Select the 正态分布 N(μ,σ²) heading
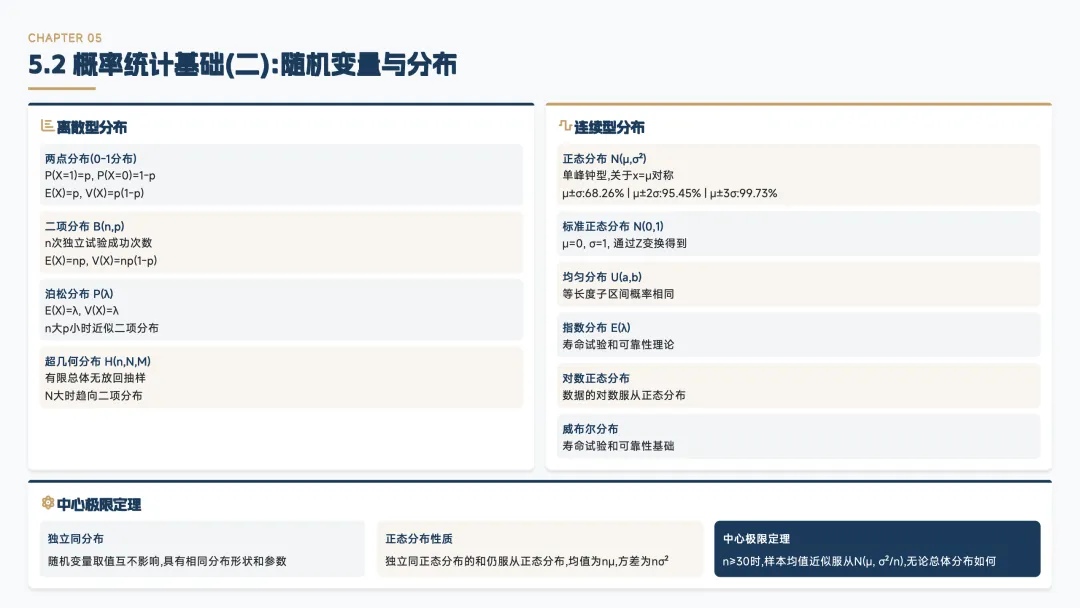The height and width of the screenshot is (608, 1080). [604, 158]
